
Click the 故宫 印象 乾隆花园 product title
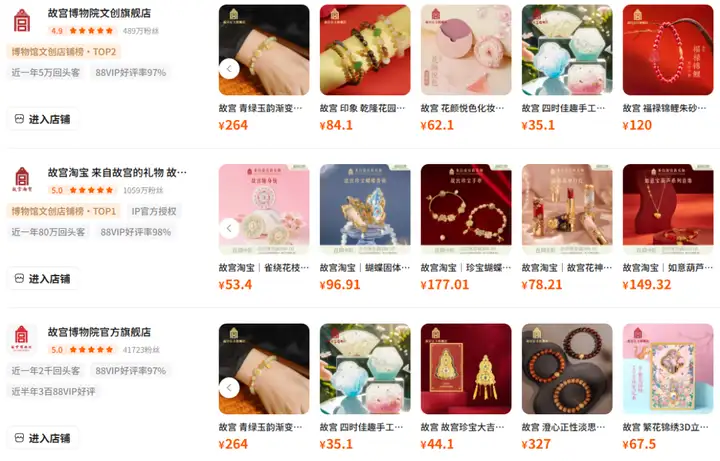[362, 108]
